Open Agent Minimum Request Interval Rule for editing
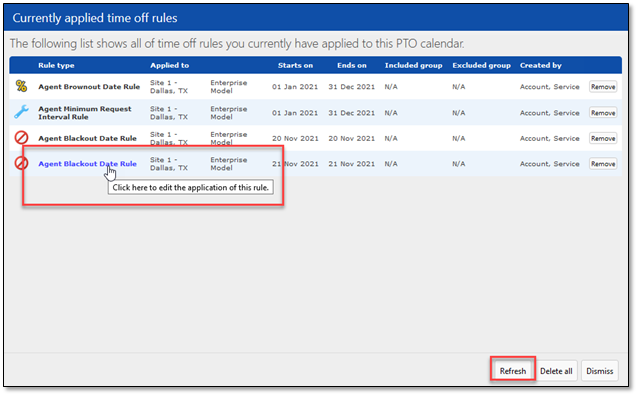Image resolution: width=638 pixels, height=396 pixels. [x=85, y=113]
